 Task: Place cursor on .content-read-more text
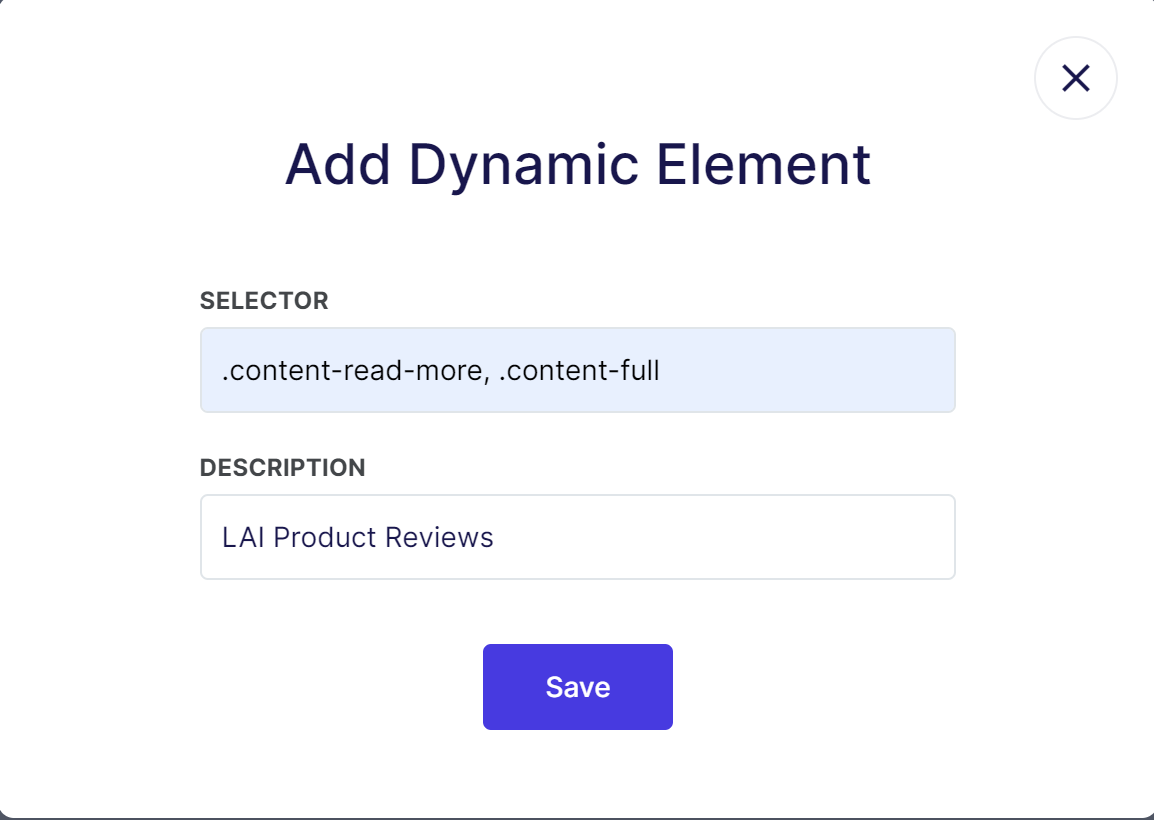(x=353, y=370)
